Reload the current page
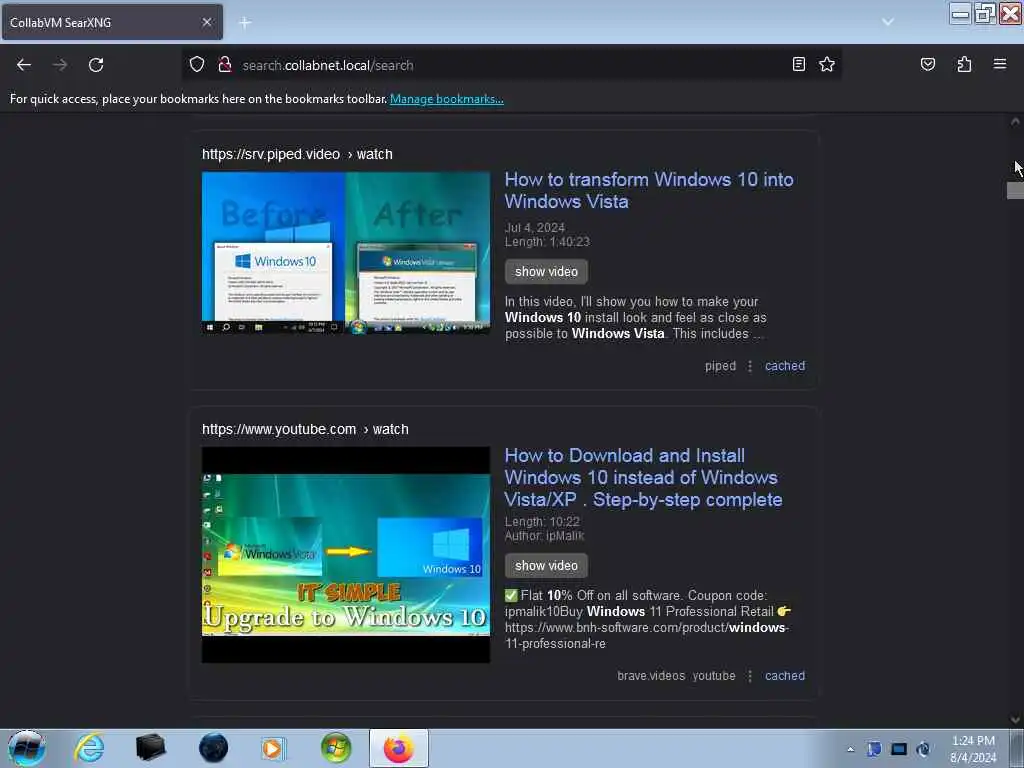 pos(96,65)
